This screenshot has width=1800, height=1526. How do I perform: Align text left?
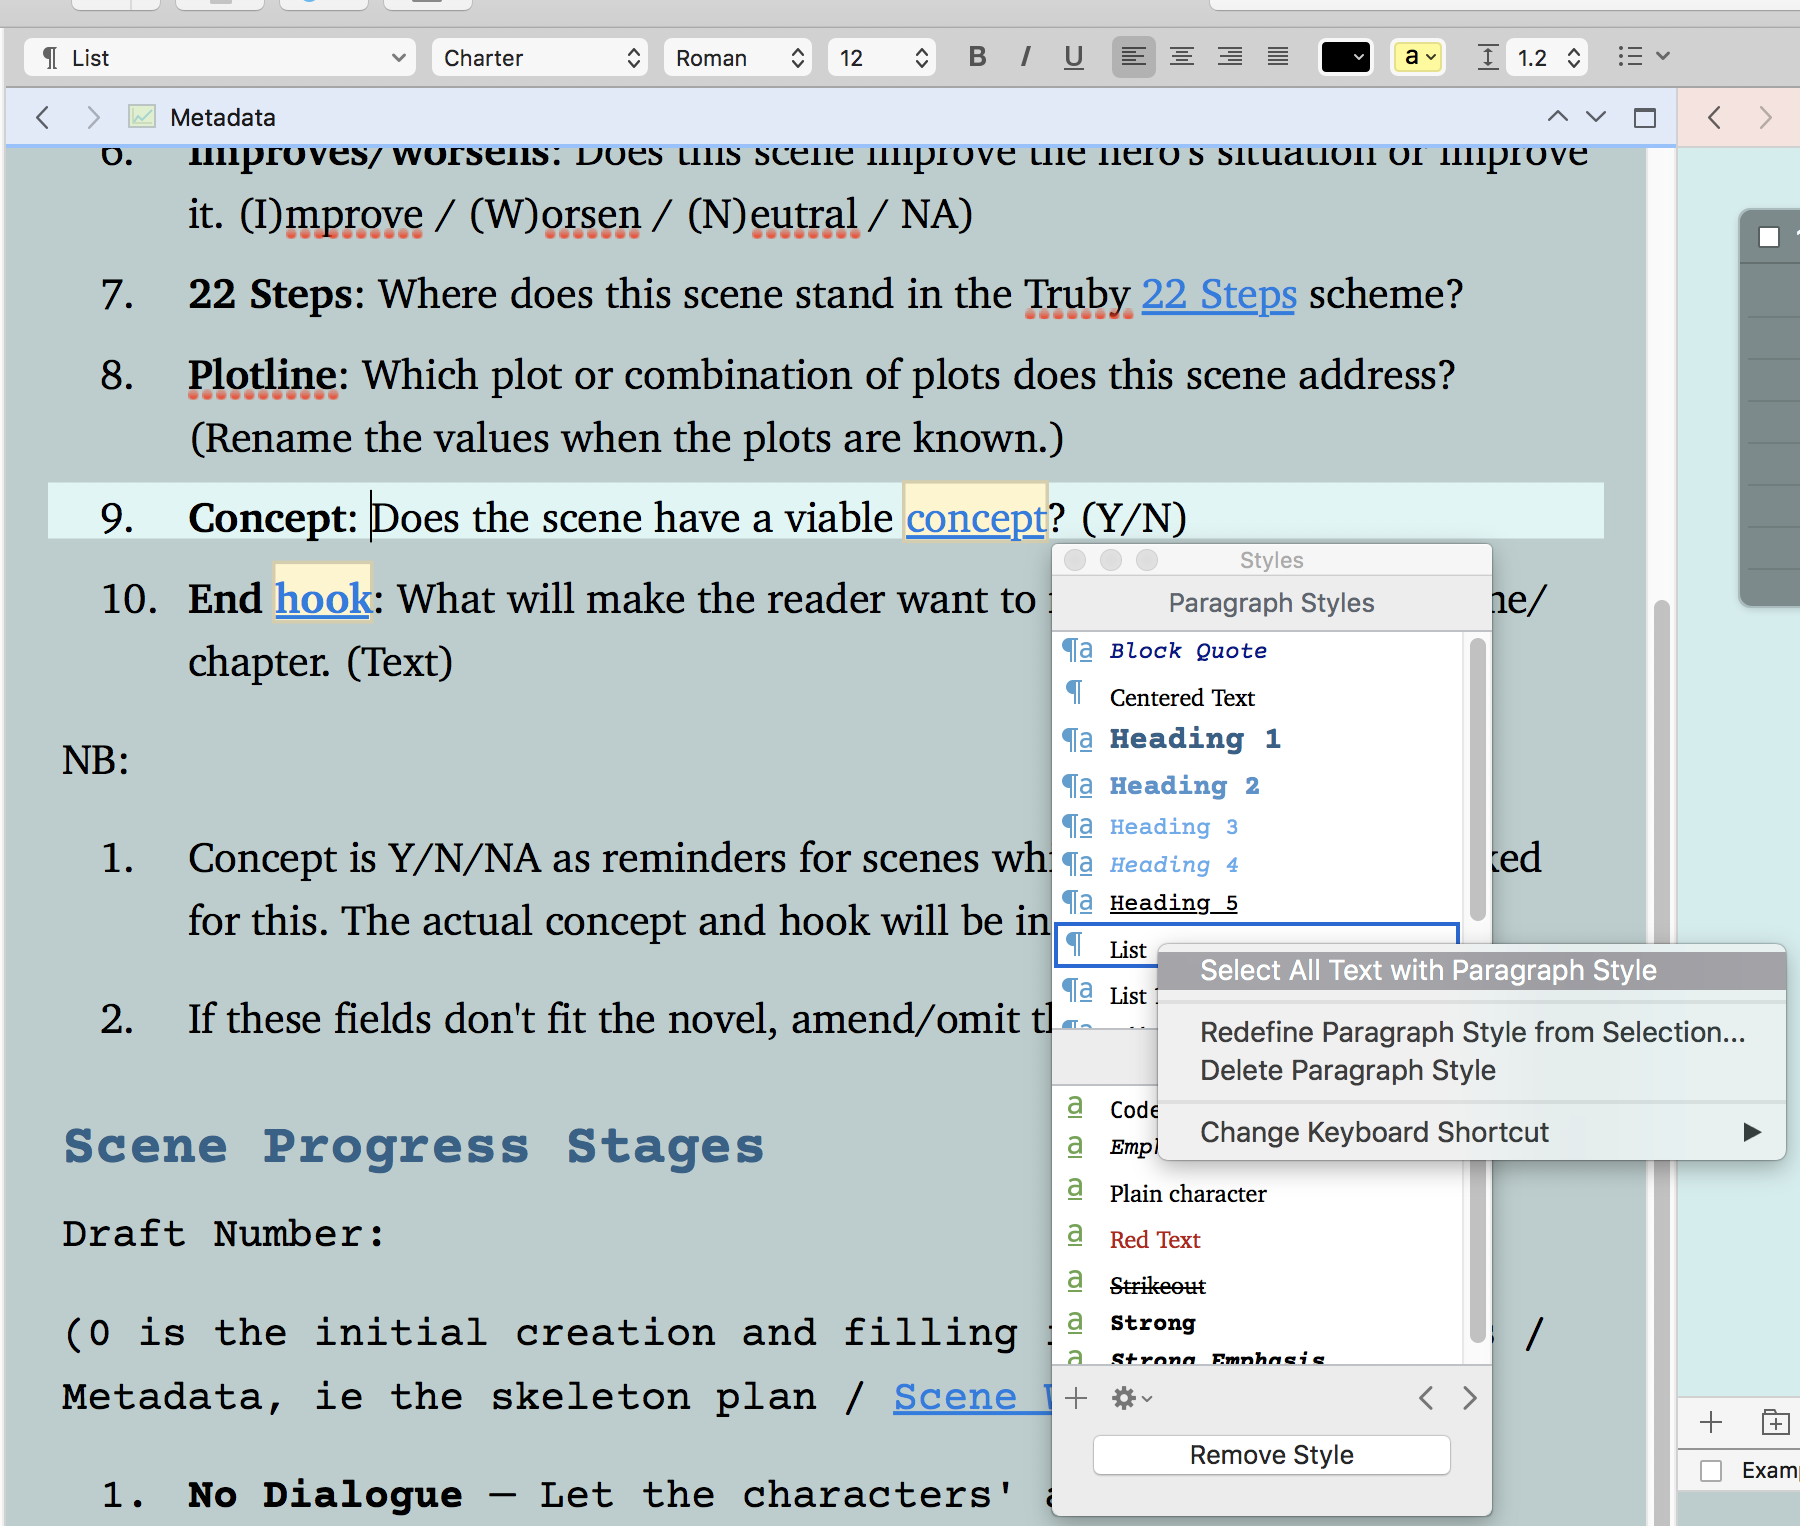coord(1133,57)
